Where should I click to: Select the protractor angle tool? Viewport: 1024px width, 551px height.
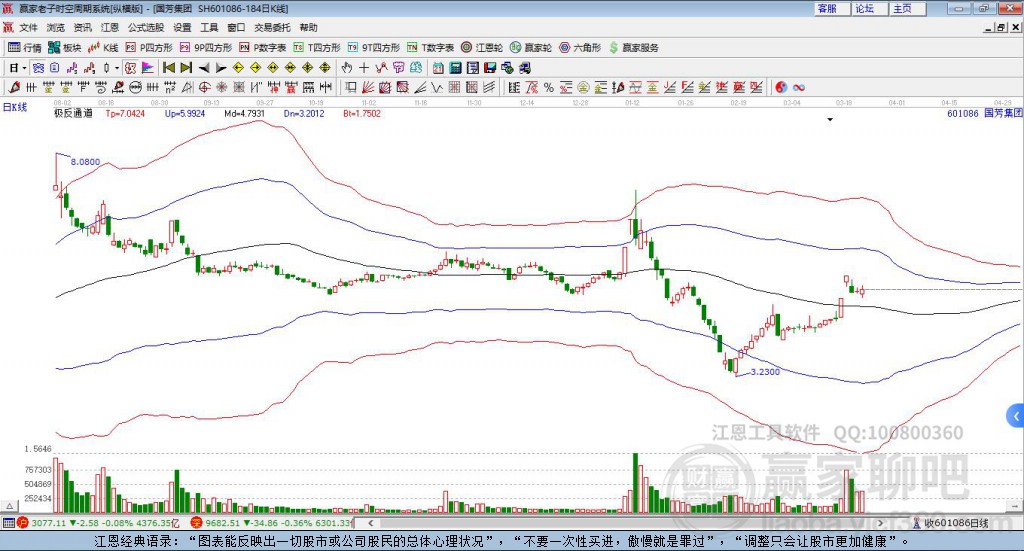(187, 87)
